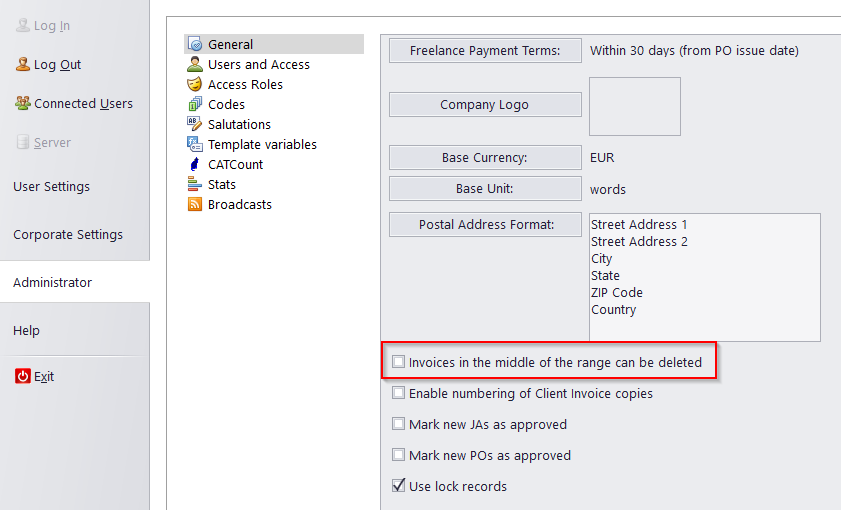Image resolution: width=841 pixels, height=510 pixels.
Task: Click the Log Out user icon
Action: (23, 64)
